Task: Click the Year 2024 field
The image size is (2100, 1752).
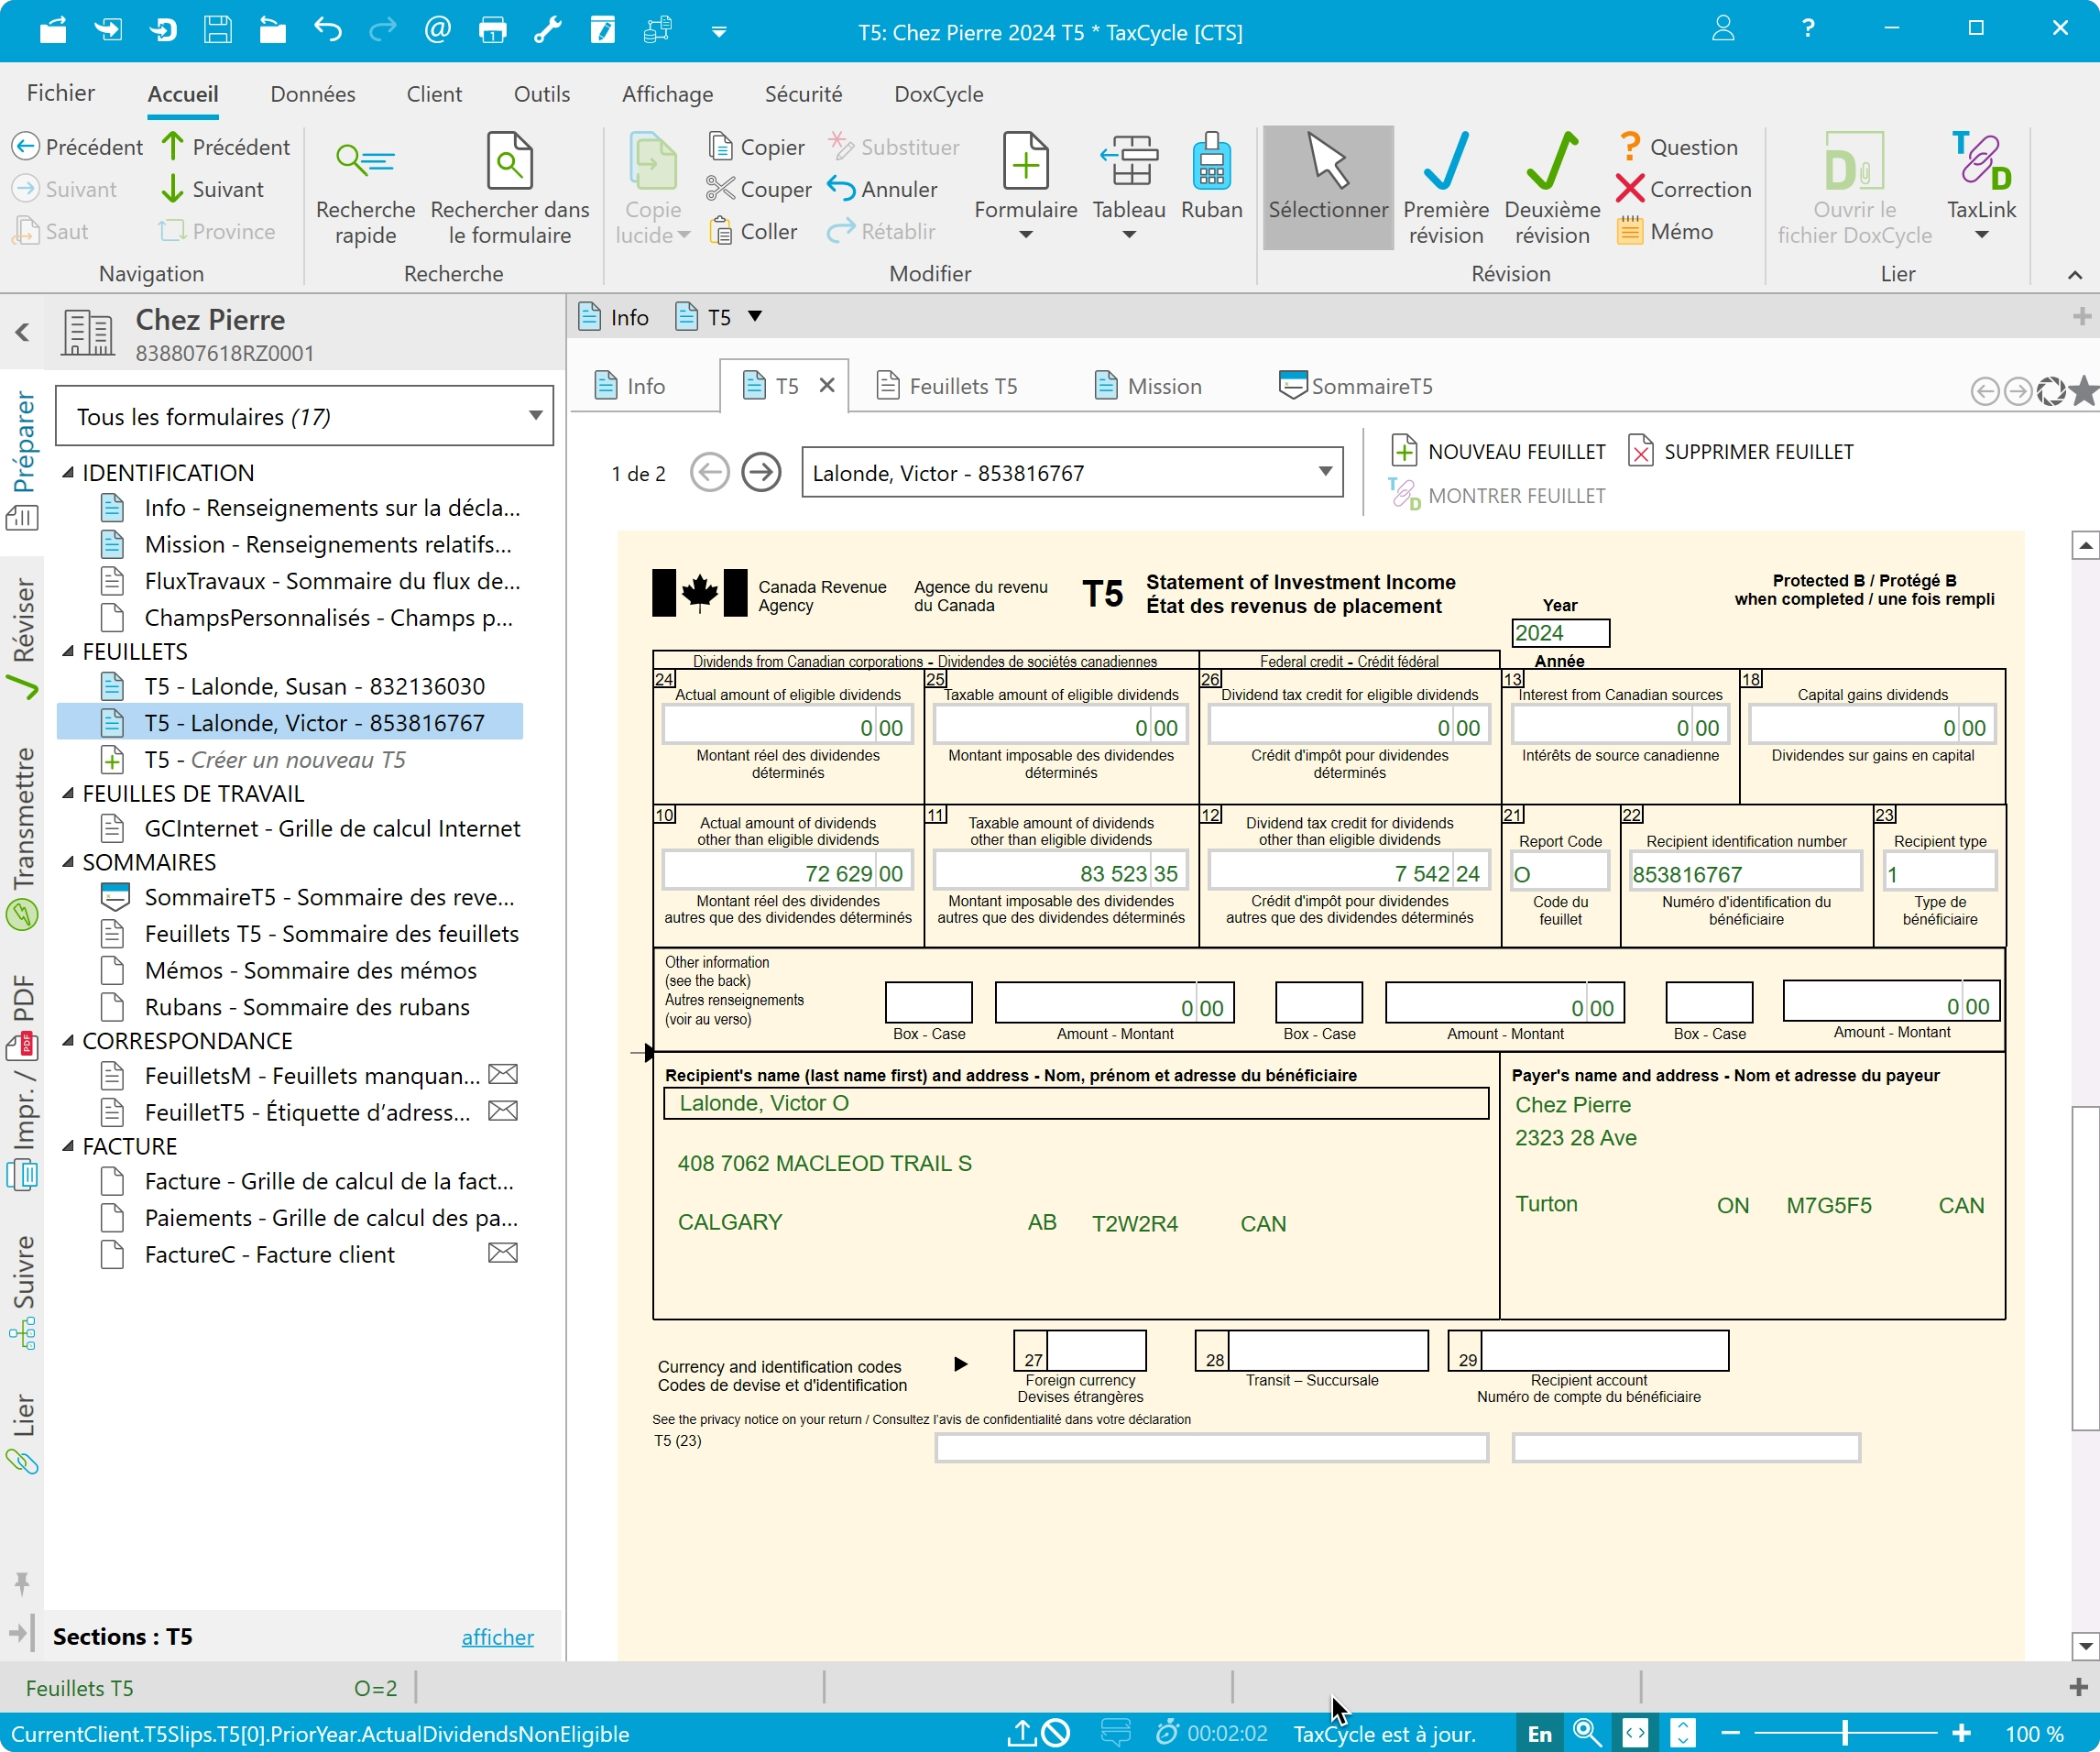Action: pyautogui.click(x=1560, y=633)
